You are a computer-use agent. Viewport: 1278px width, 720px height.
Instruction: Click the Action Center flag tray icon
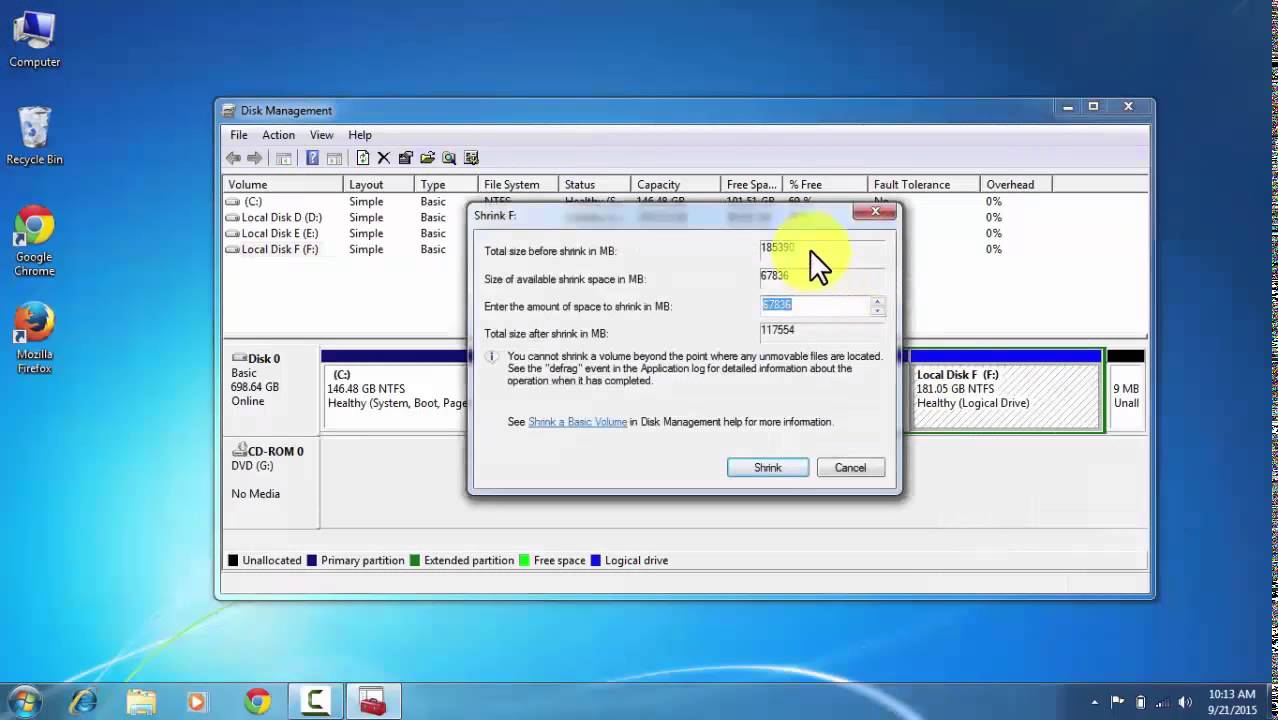[x=1118, y=702]
